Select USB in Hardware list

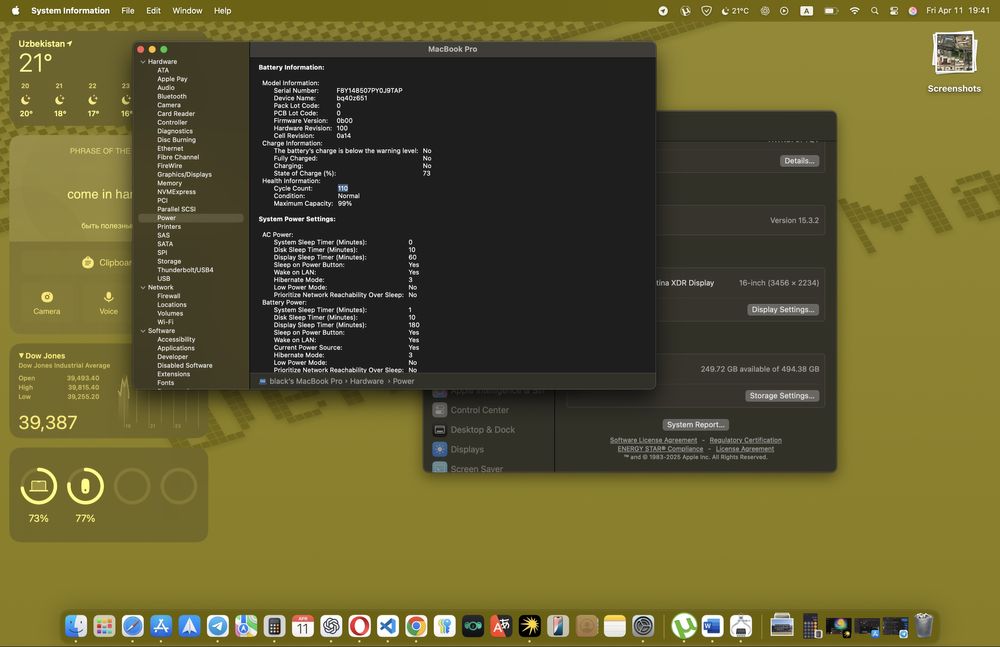[163, 279]
